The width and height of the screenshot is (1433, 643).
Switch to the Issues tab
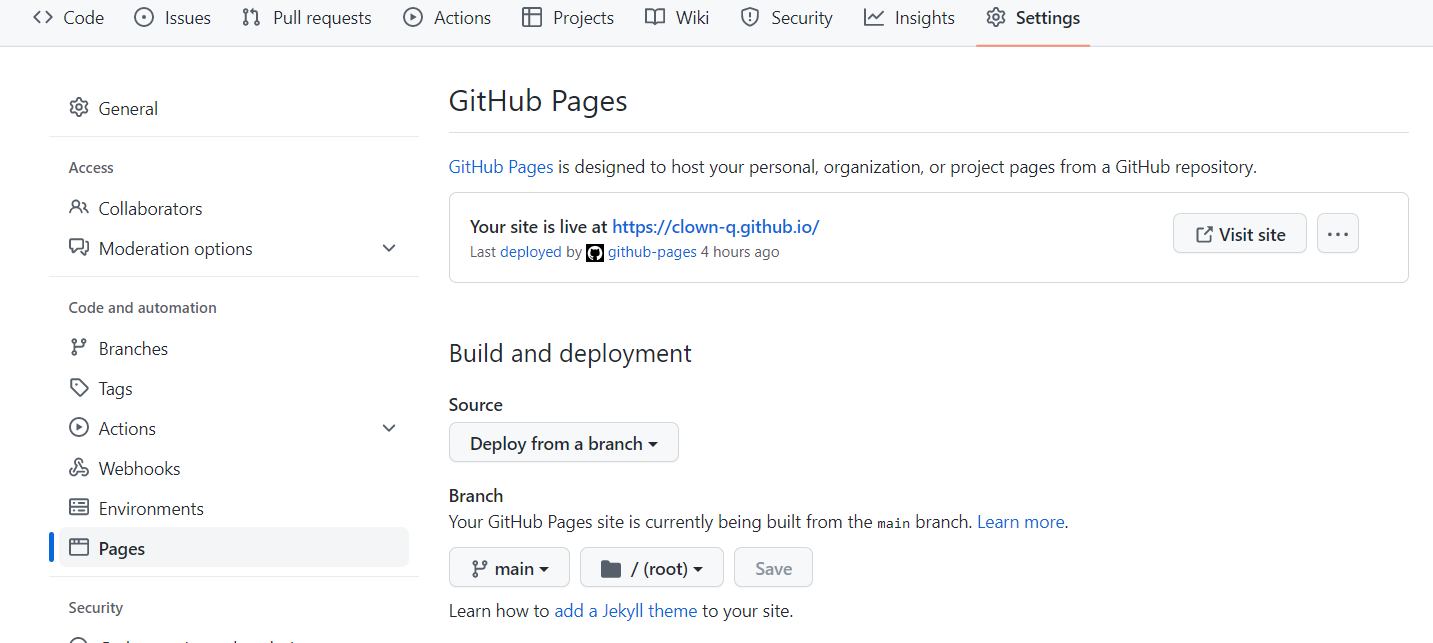(172, 18)
